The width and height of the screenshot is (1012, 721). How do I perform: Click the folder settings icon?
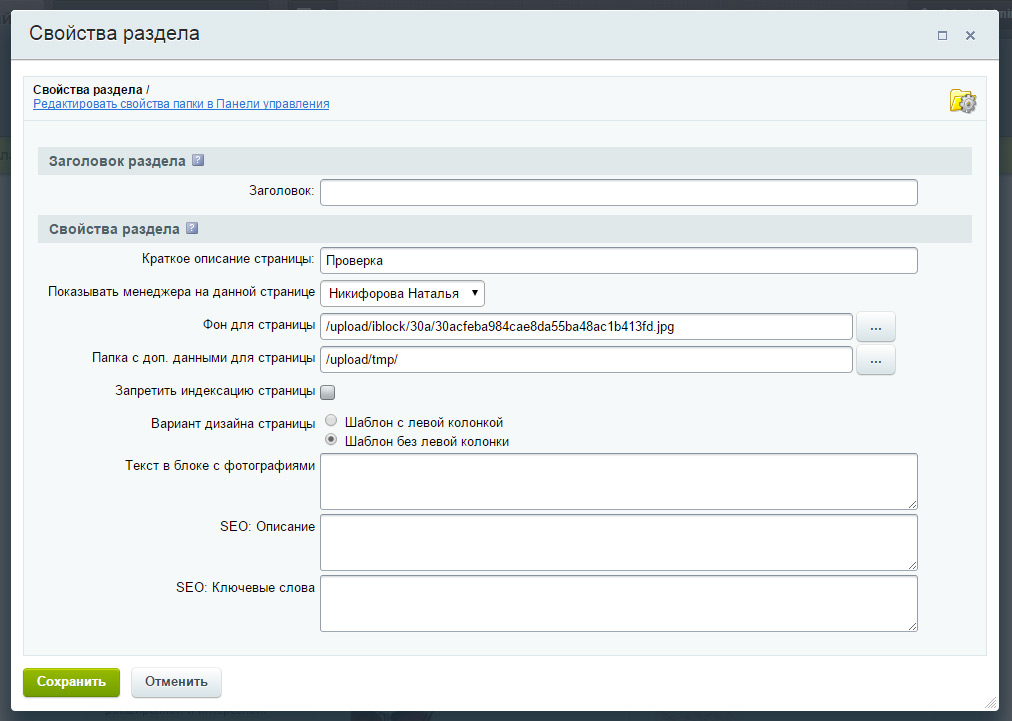962,101
